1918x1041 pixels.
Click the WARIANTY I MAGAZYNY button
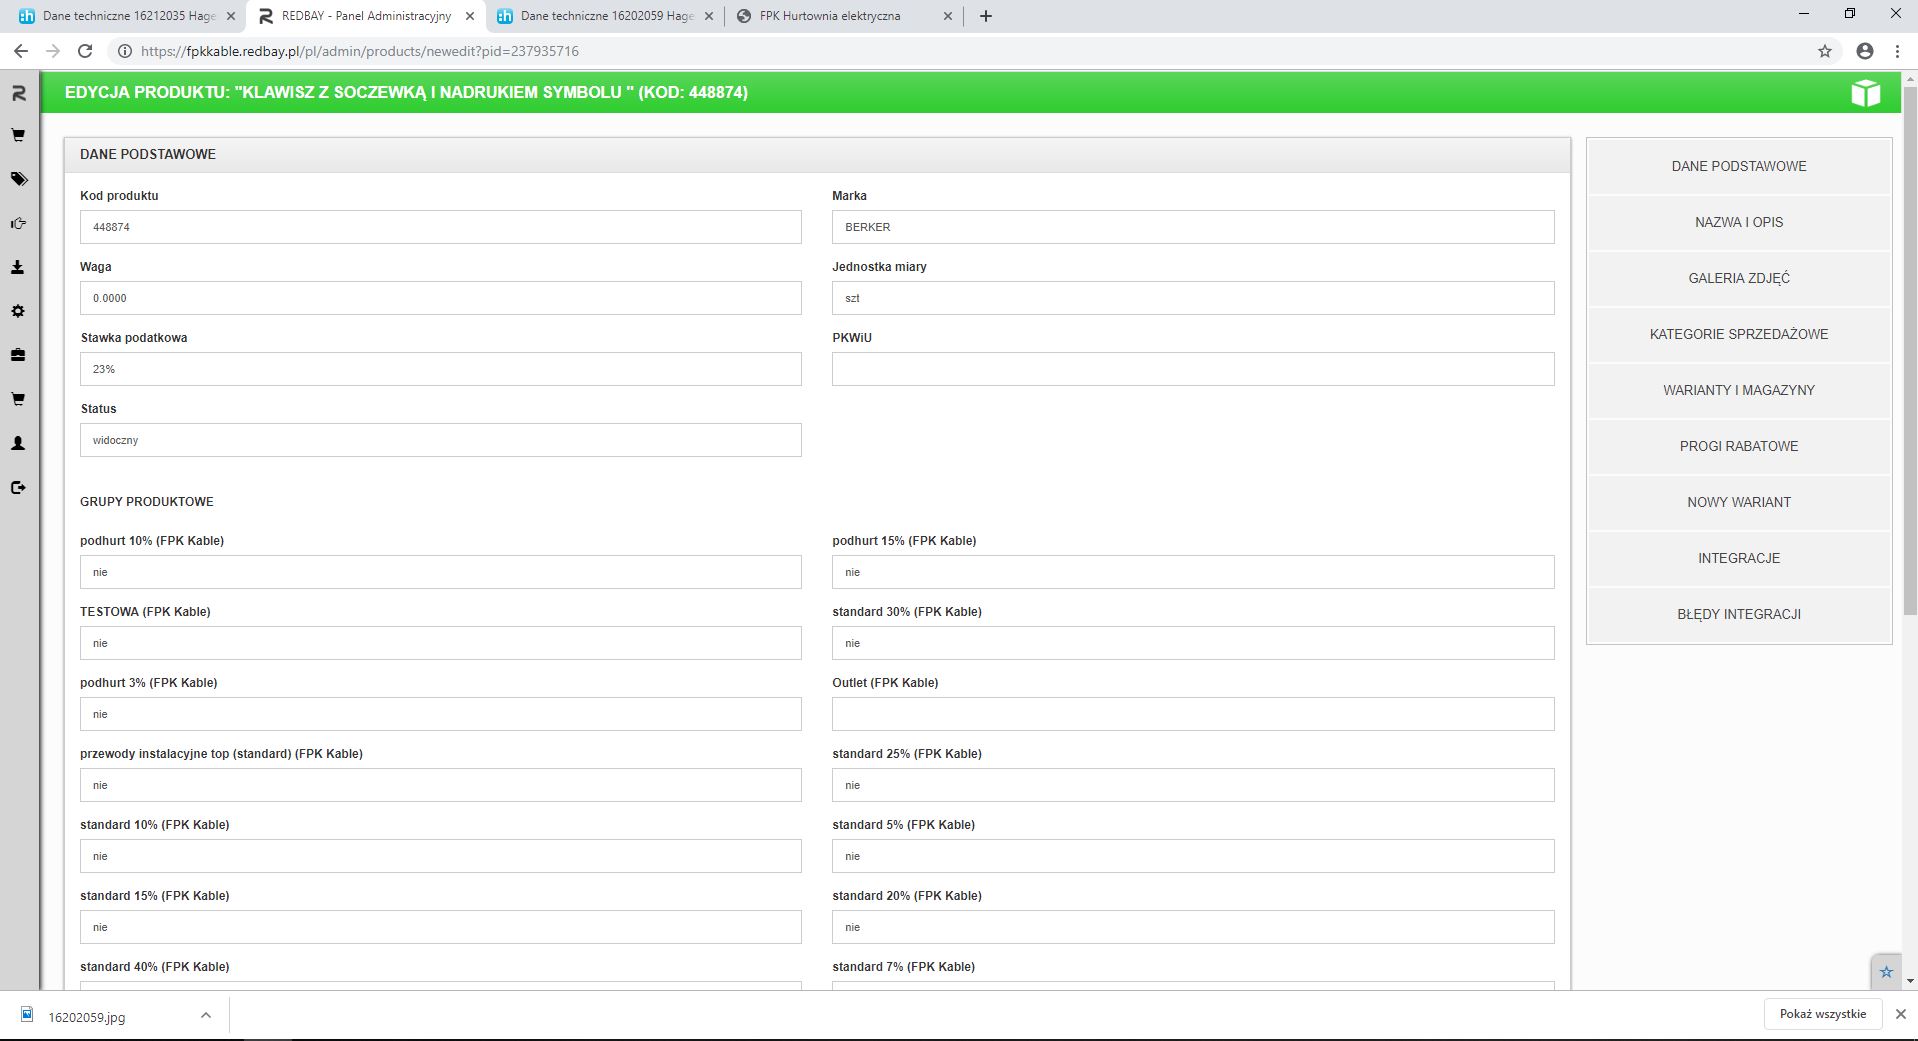[x=1738, y=390]
